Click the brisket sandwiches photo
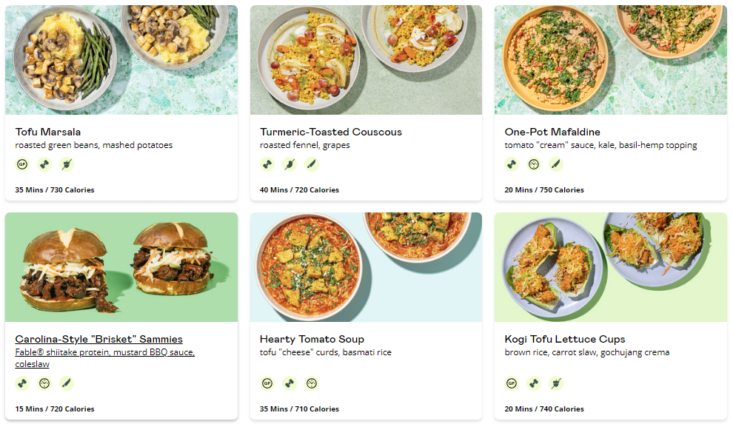This screenshot has width=733, height=427. pos(121,266)
